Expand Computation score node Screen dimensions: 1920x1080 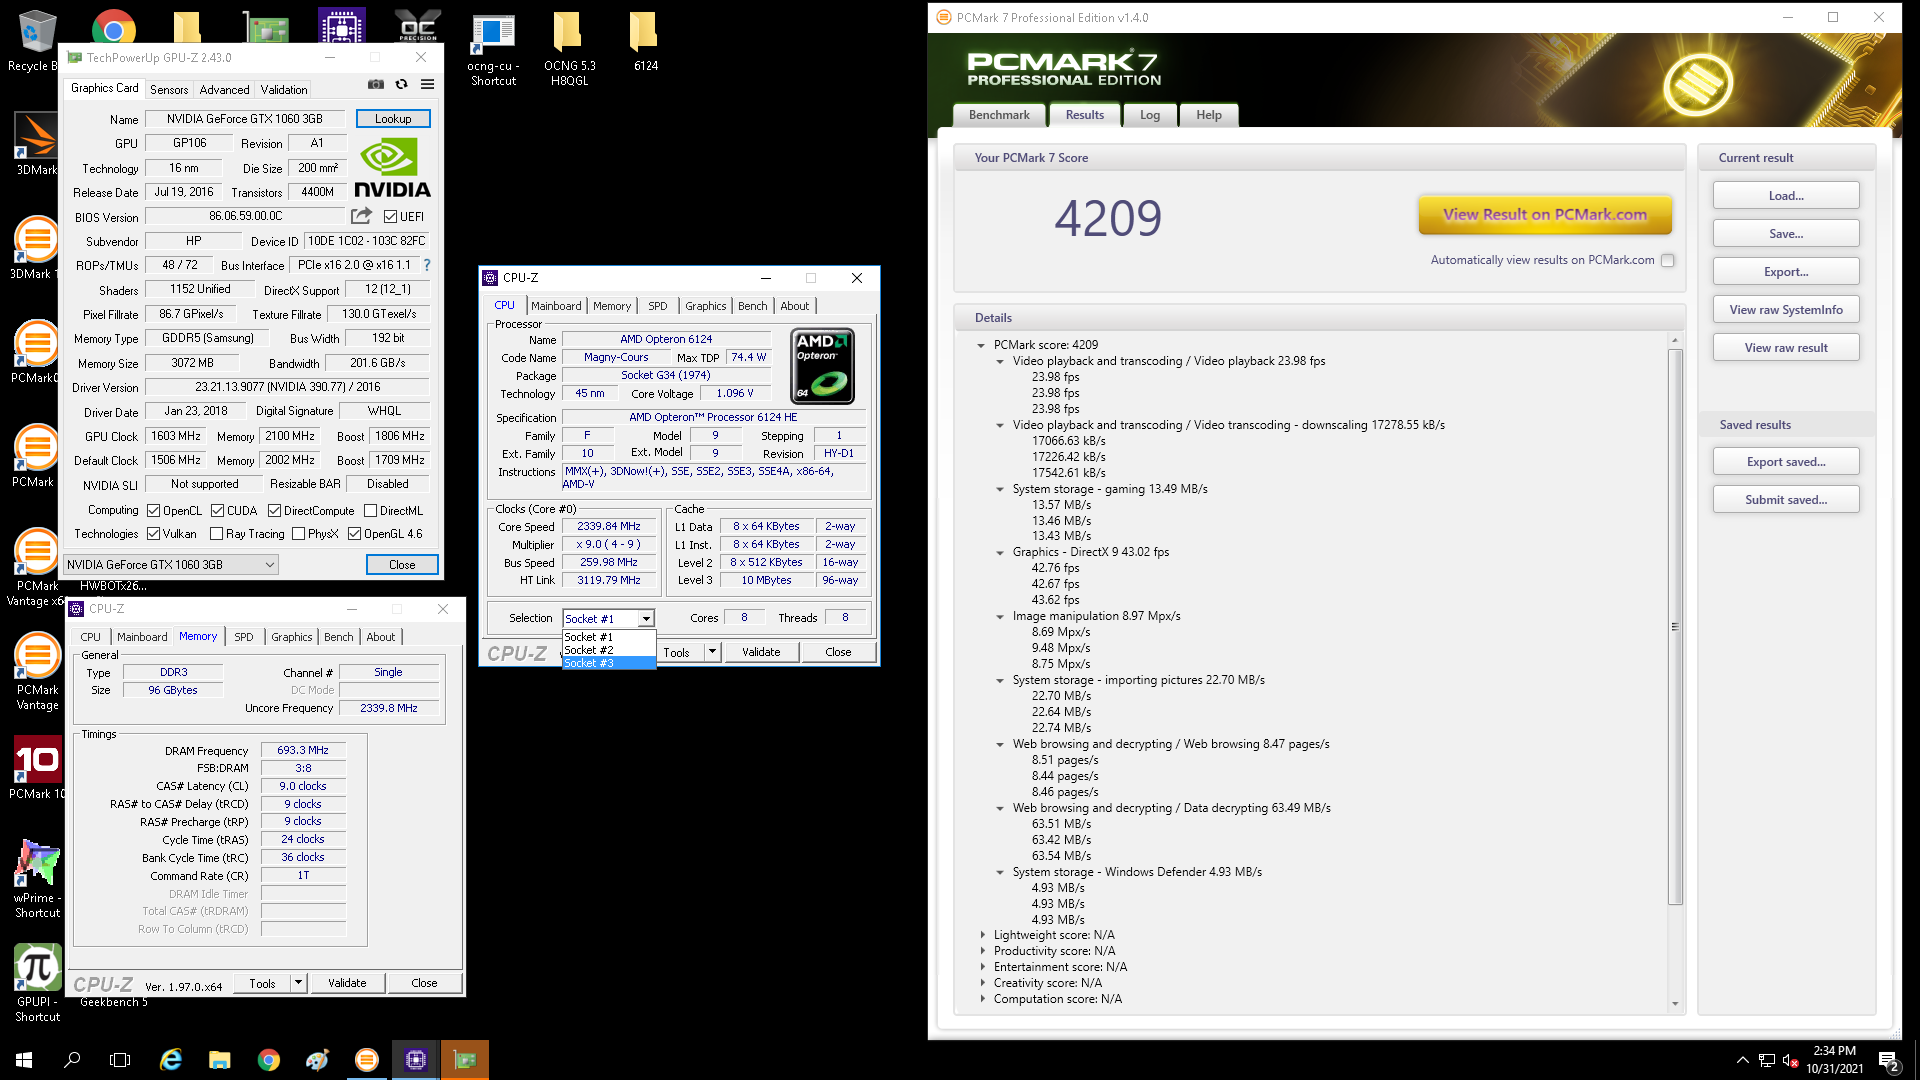coord(982,1000)
